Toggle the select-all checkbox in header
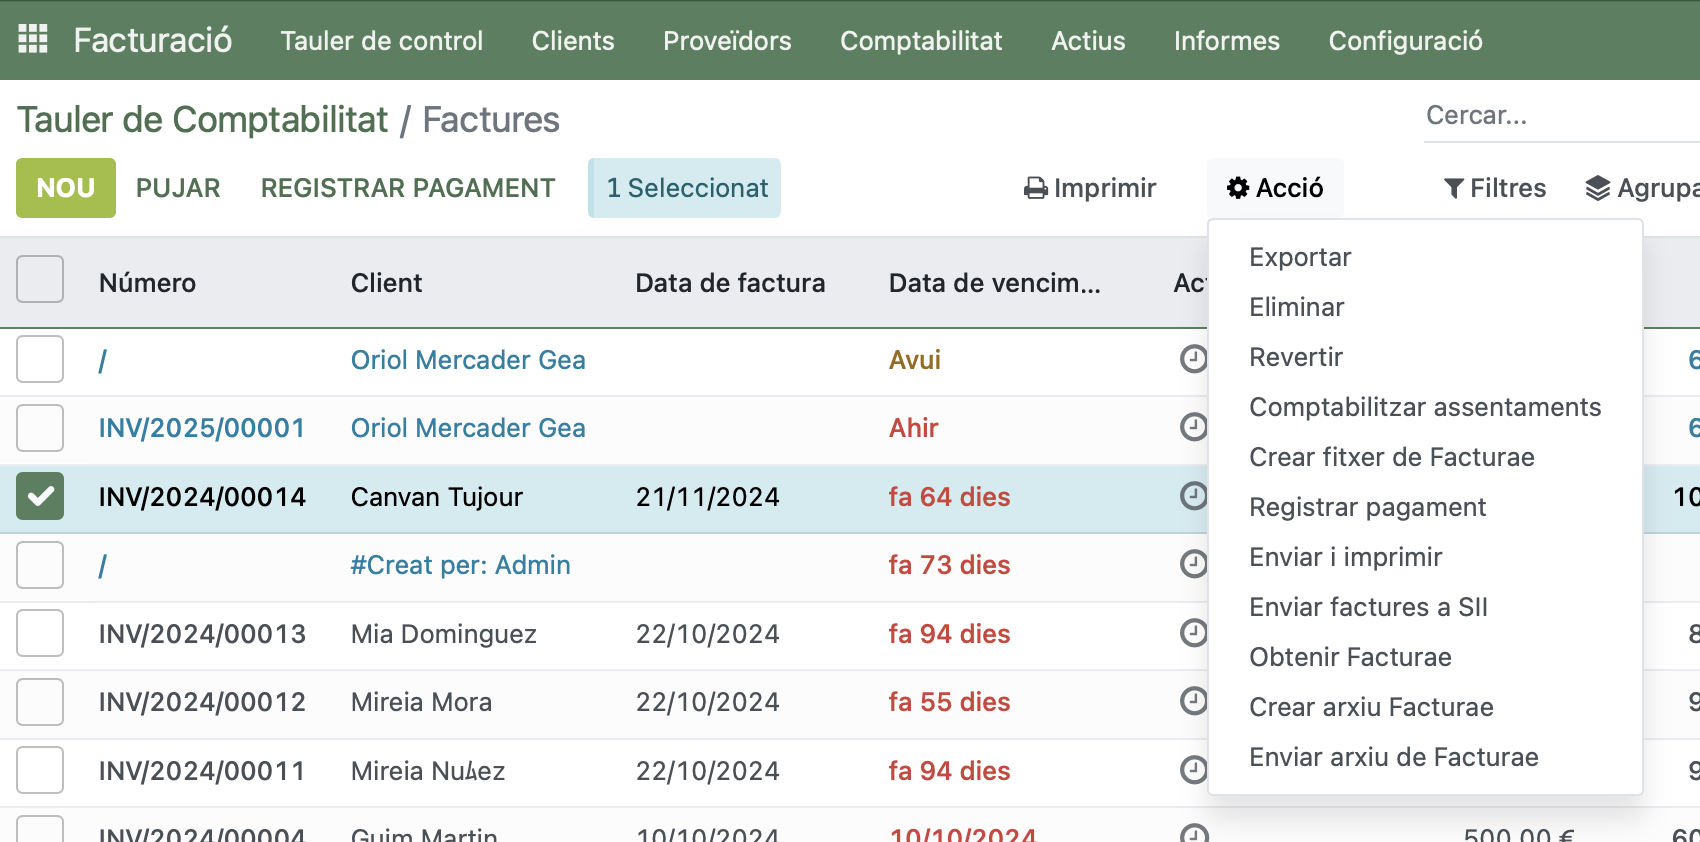Viewport: 1700px width, 842px height. pyautogui.click(x=40, y=280)
